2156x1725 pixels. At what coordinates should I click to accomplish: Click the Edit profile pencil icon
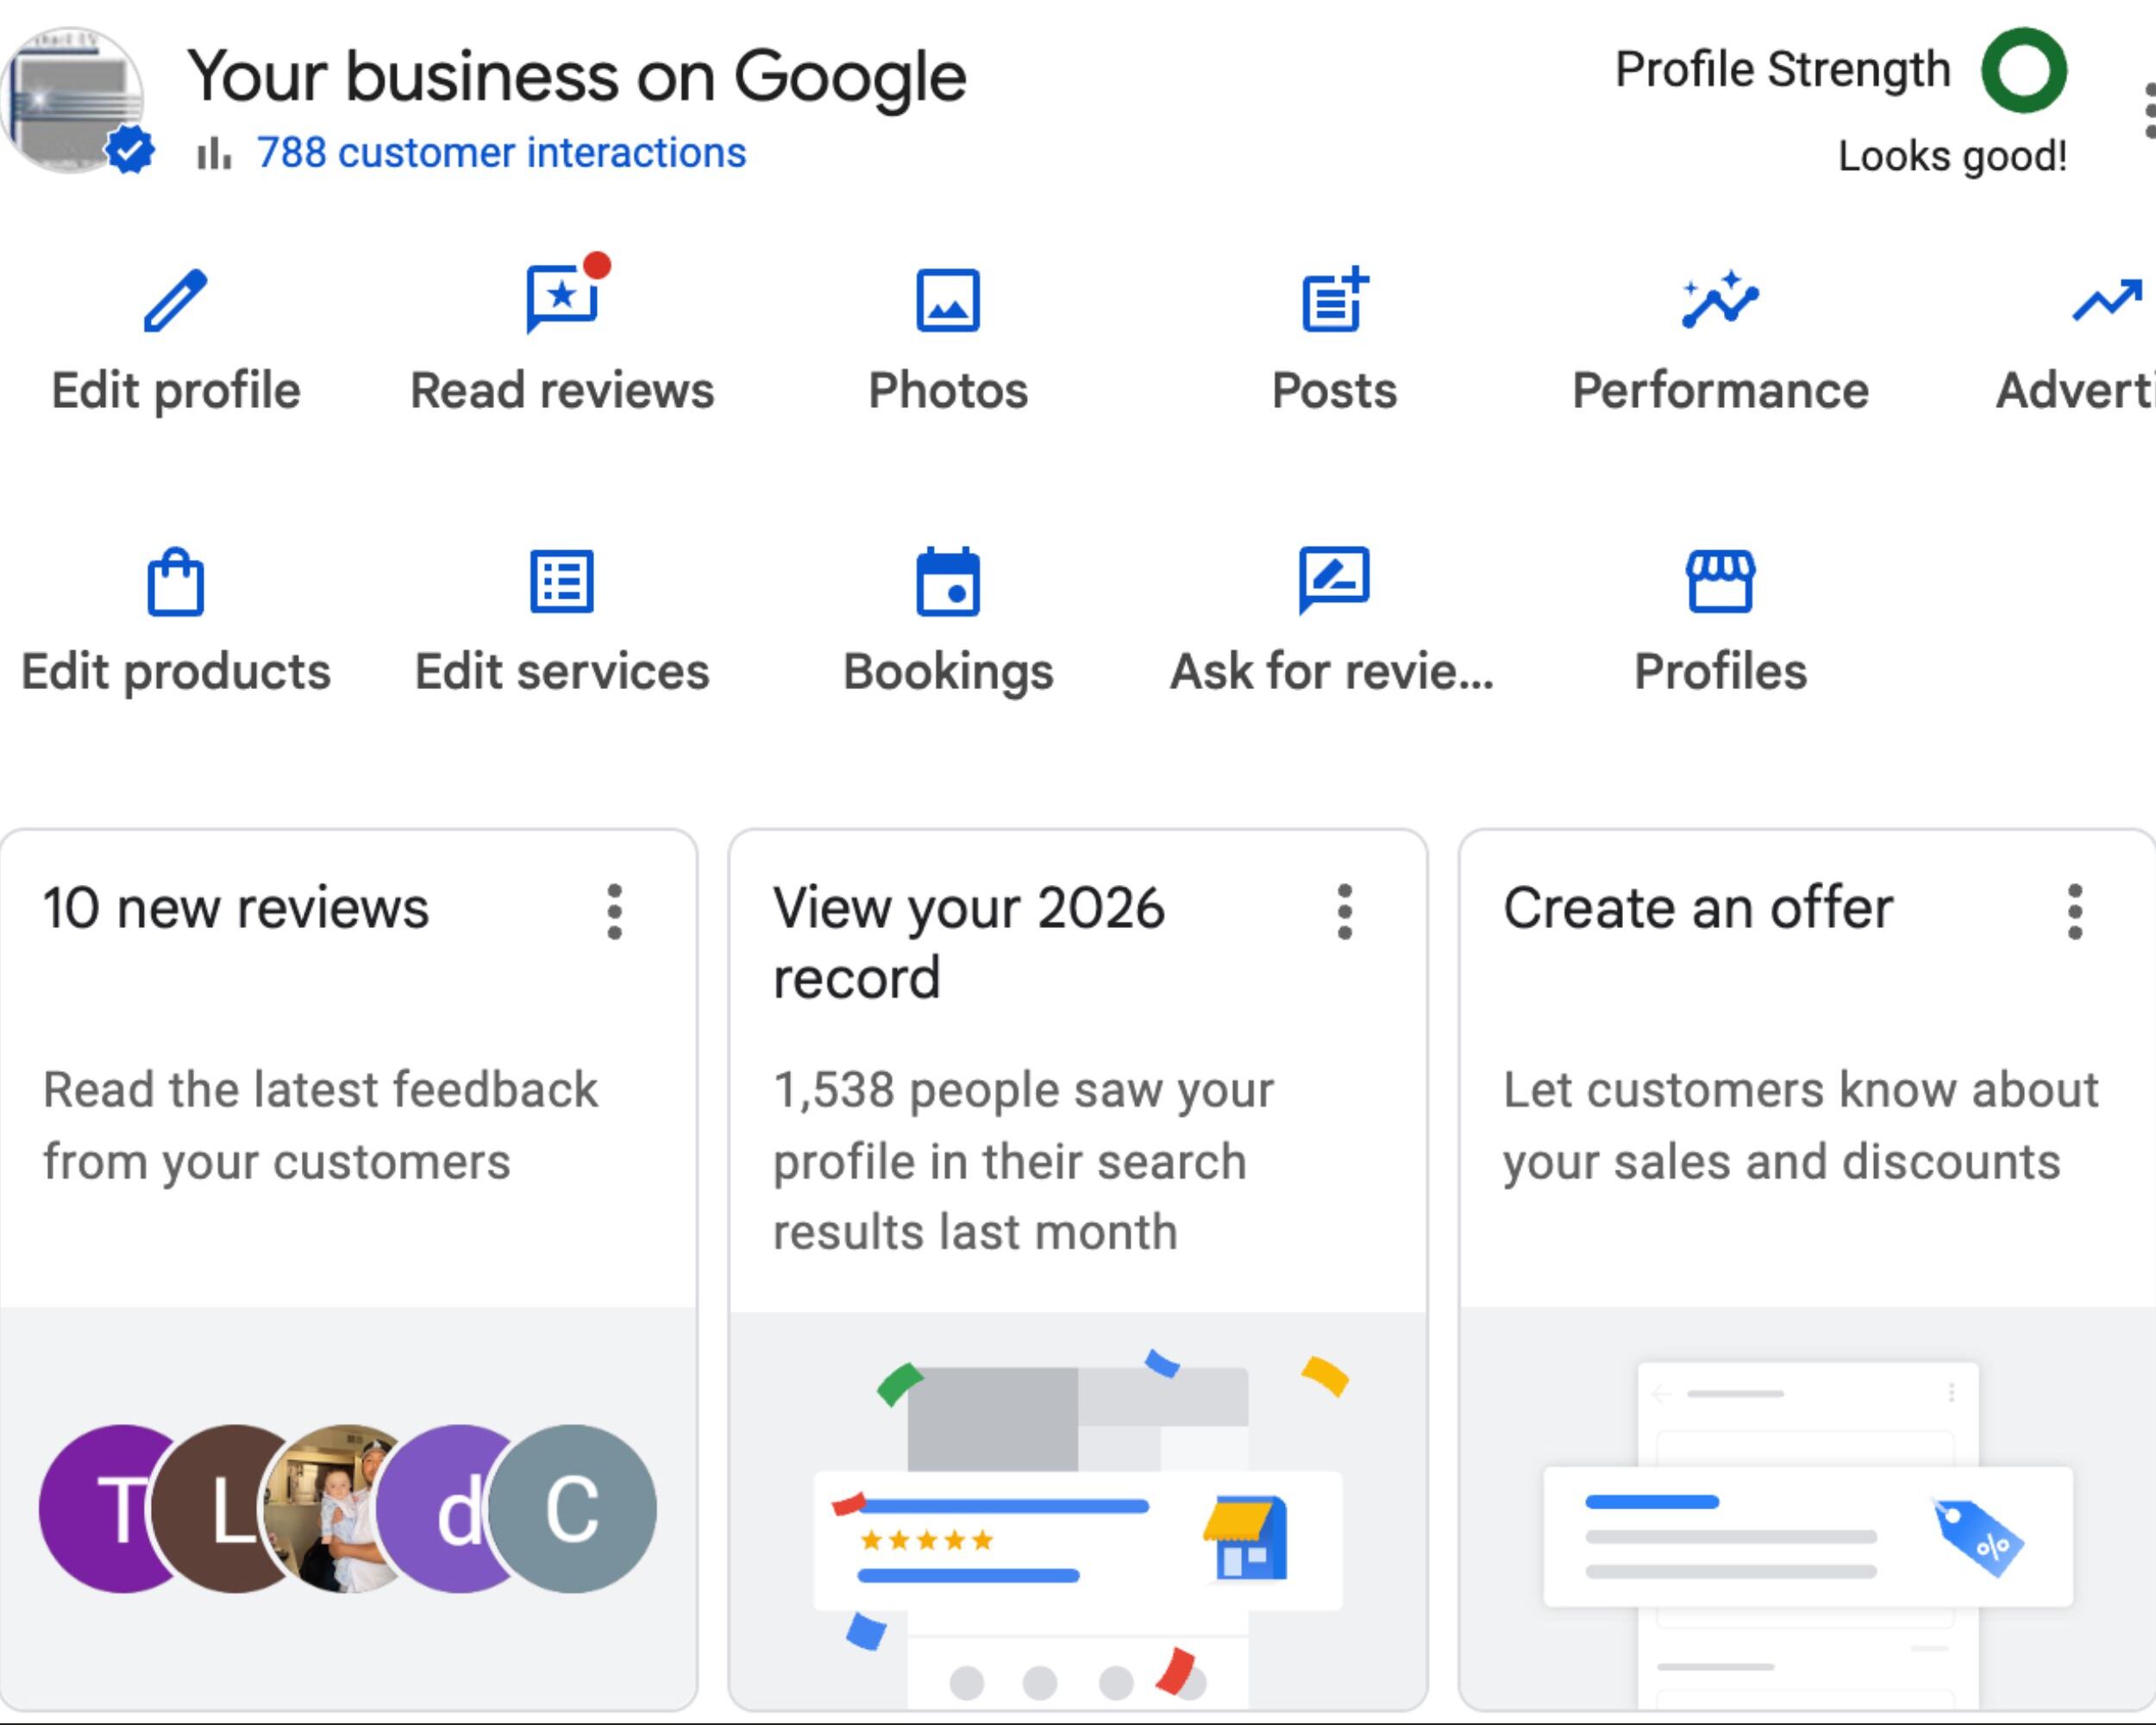pos(176,299)
